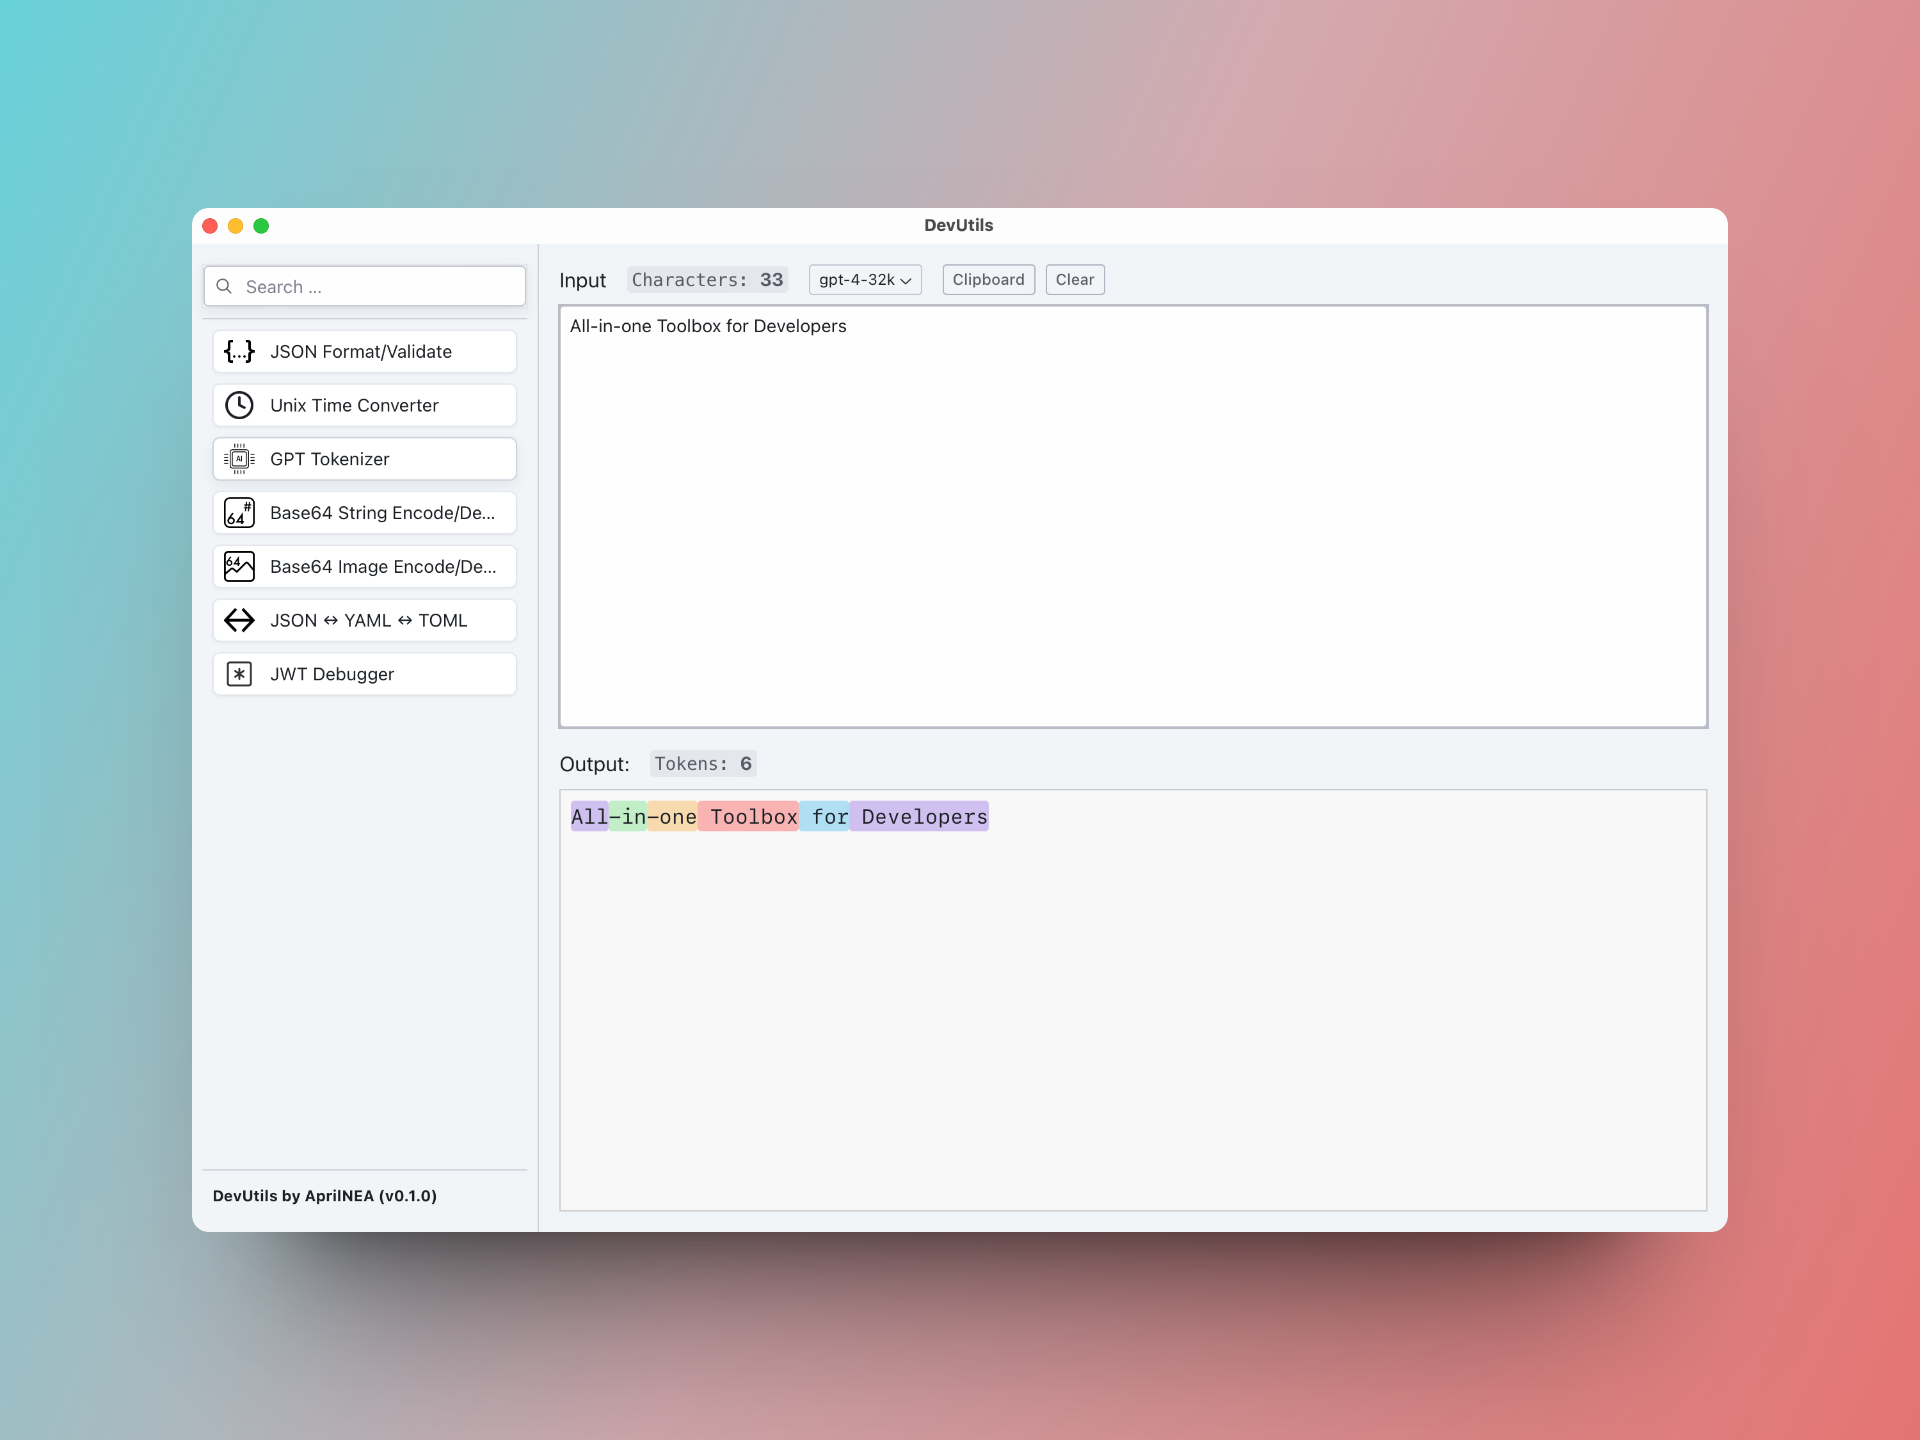Open JSON ↔ YAML ↔ TOML converter
Image resolution: width=1920 pixels, height=1440 pixels.
(x=364, y=620)
